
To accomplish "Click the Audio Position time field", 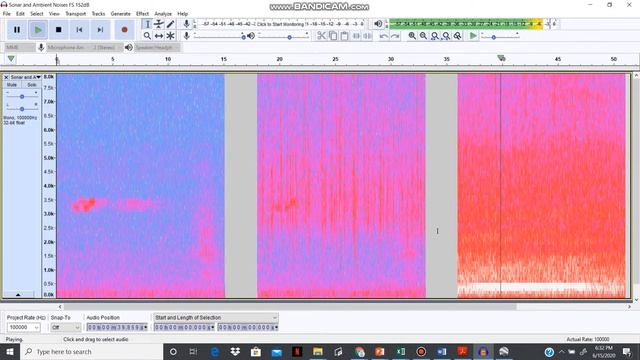I will point(117,327).
